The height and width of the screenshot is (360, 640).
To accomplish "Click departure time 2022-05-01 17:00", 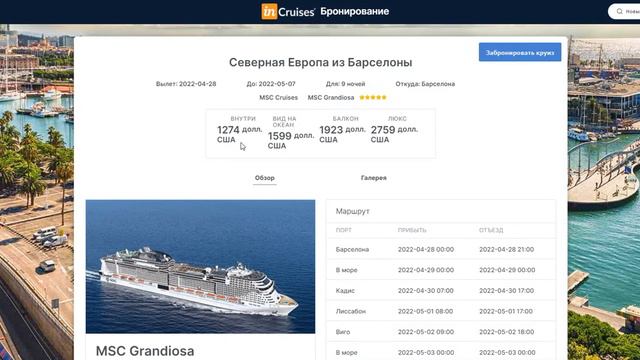I will pyautogui.click(x=506, y=311).
